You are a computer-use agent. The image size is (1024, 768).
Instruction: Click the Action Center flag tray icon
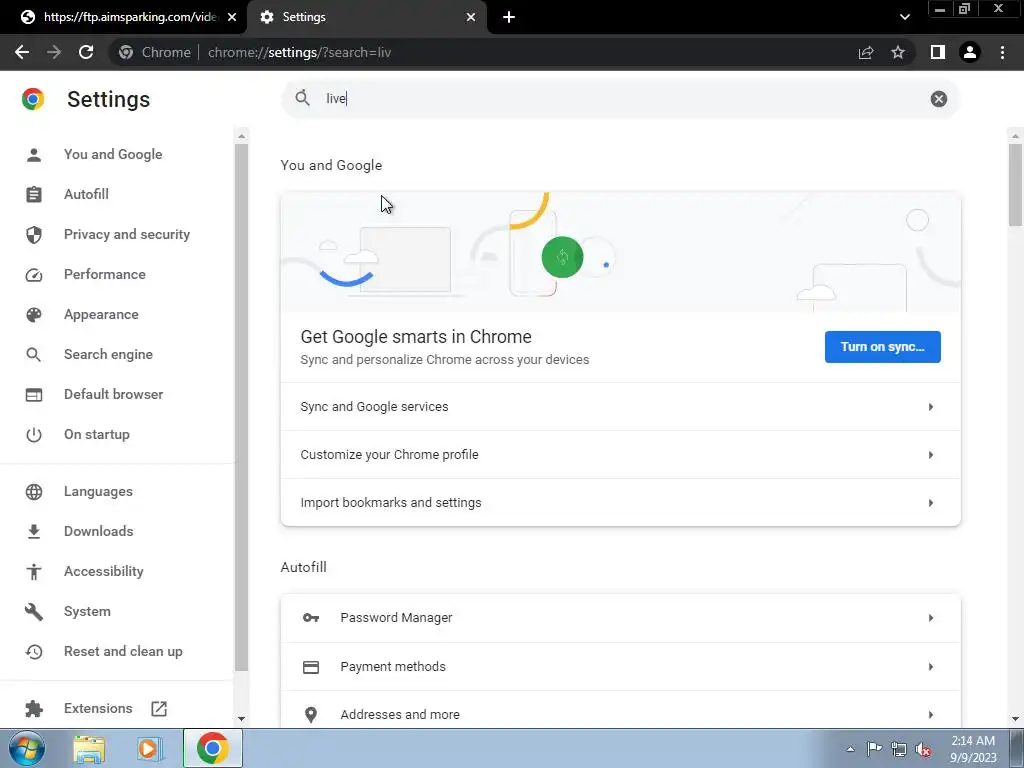pos(874,748)
